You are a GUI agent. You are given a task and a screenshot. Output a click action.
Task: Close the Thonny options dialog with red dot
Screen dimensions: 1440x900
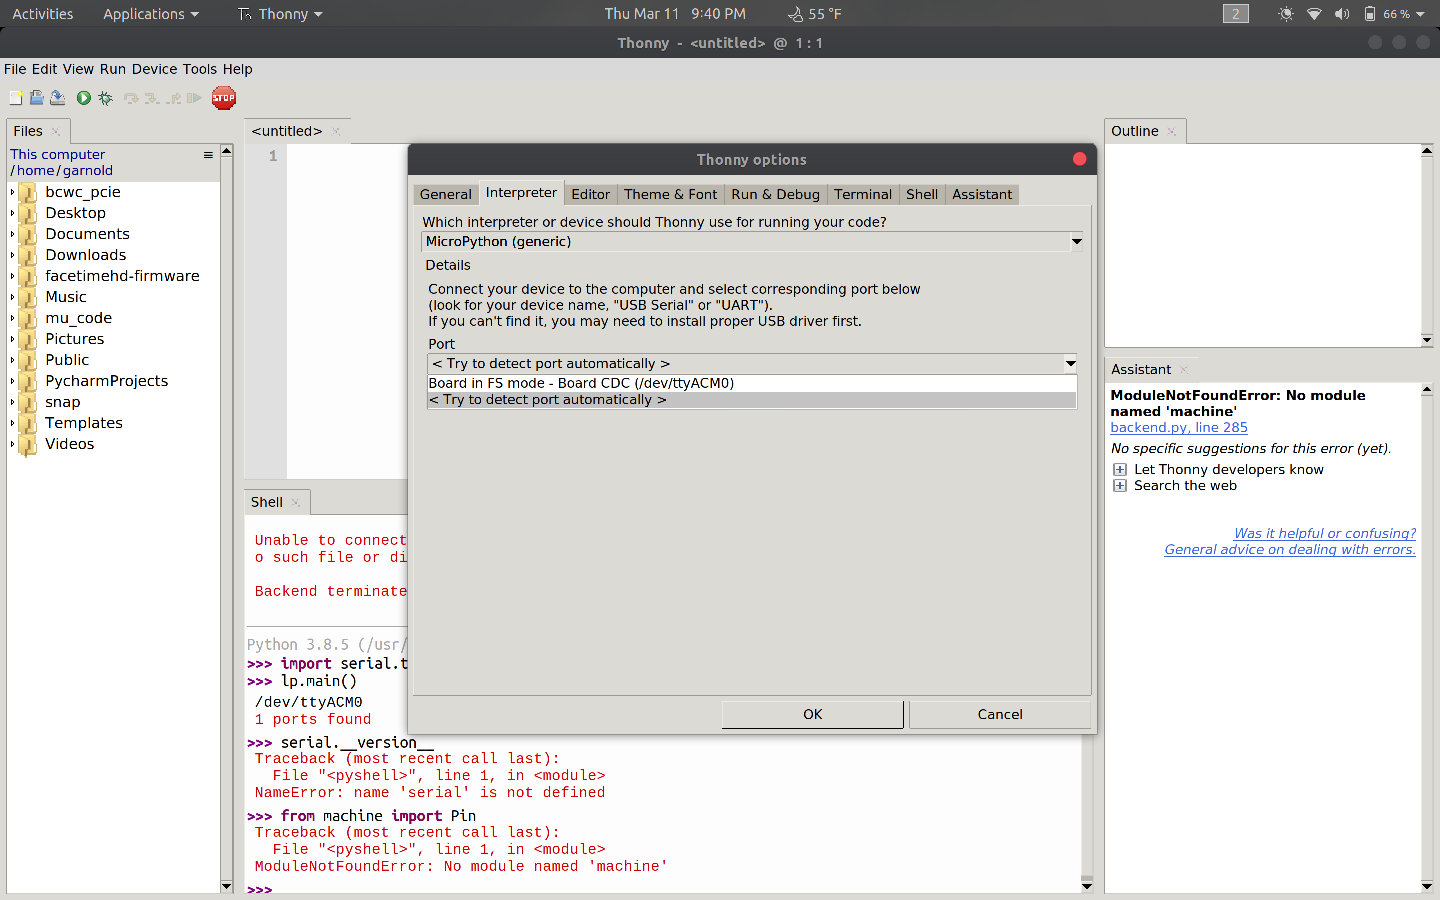click(1080, 159)
